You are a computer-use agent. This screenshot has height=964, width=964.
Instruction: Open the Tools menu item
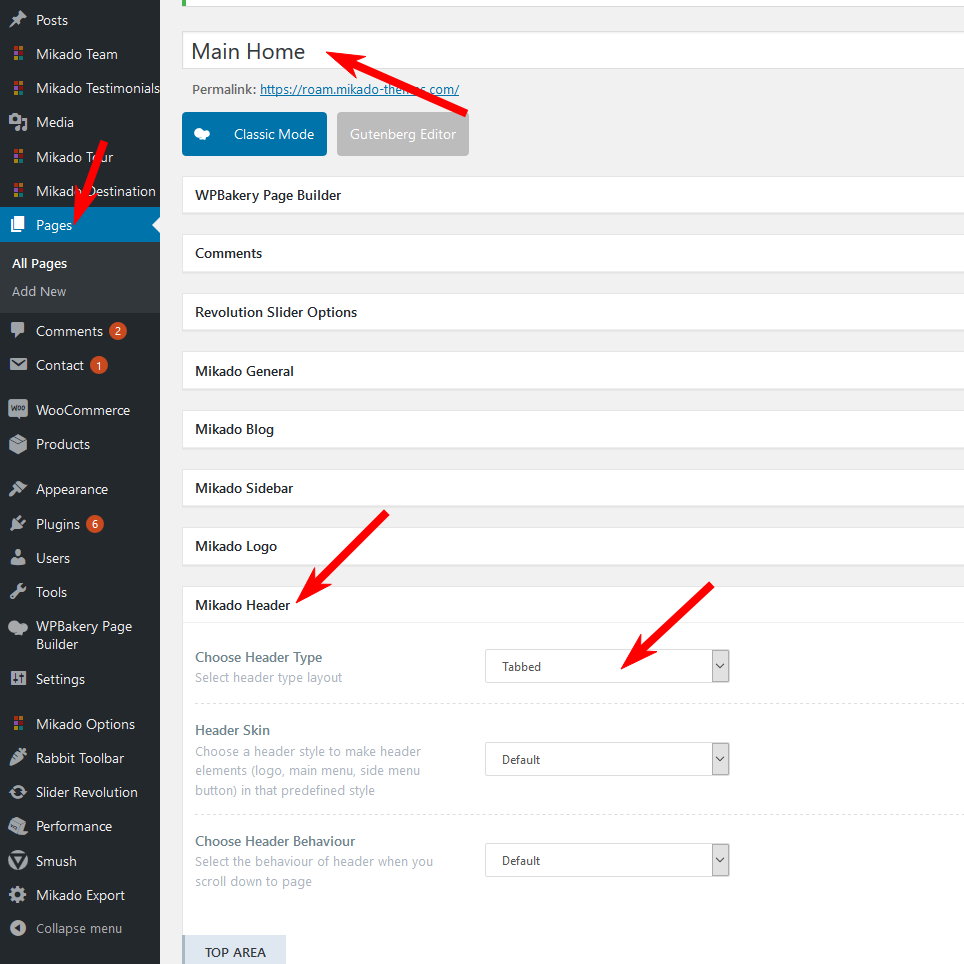point(51,592)
